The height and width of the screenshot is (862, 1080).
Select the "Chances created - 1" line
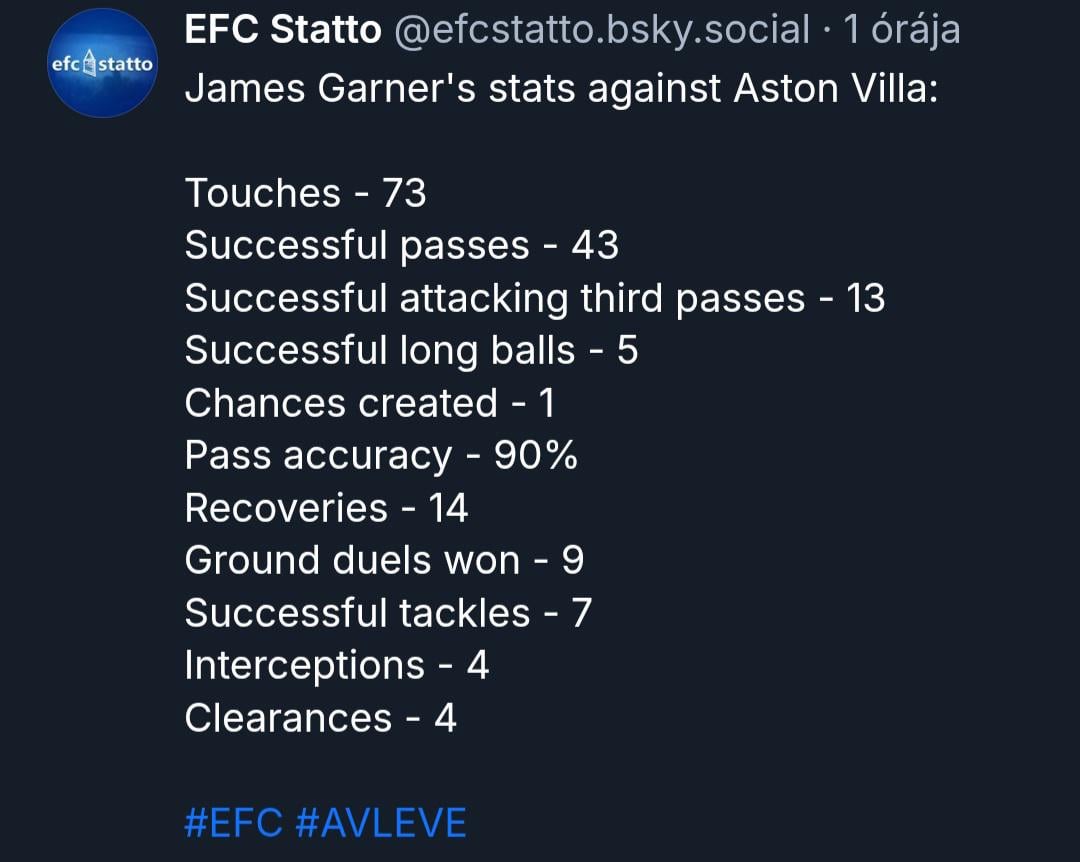coord(370,403)
